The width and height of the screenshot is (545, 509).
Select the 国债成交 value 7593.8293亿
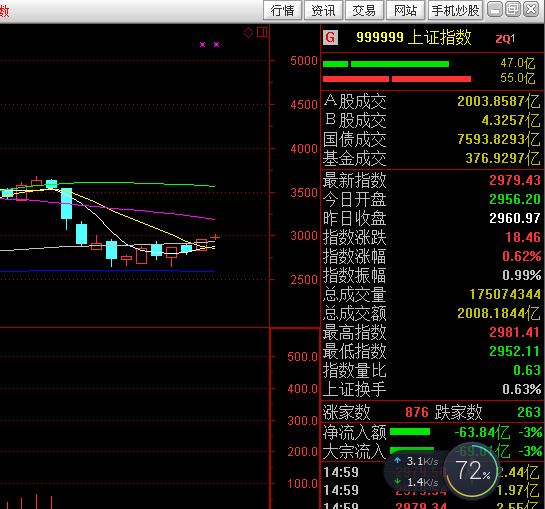(498, 139)
